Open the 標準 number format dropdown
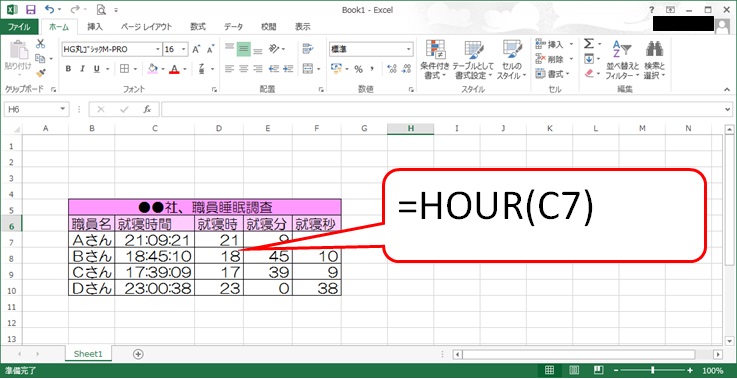The image size is (737, 379). 408,49
